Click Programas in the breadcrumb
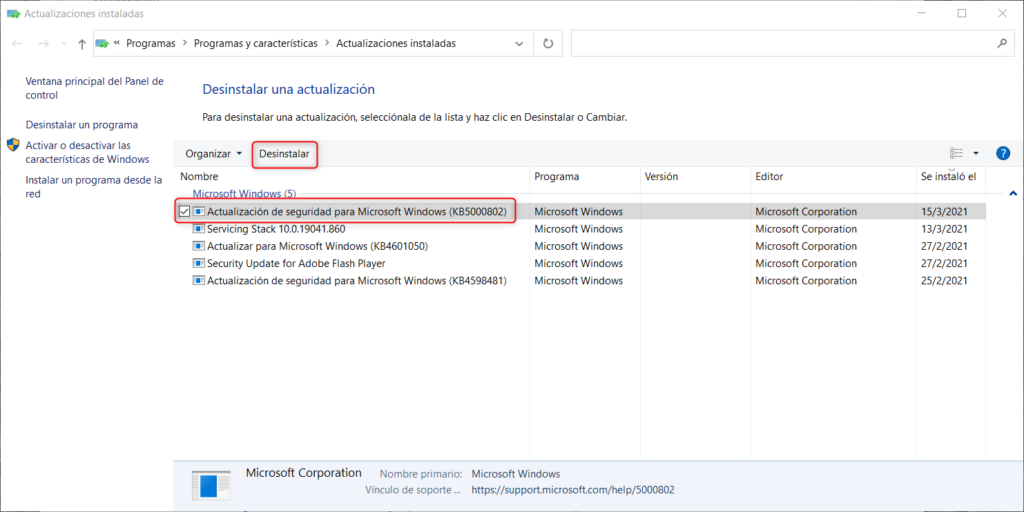 click(x=151, y=44)
